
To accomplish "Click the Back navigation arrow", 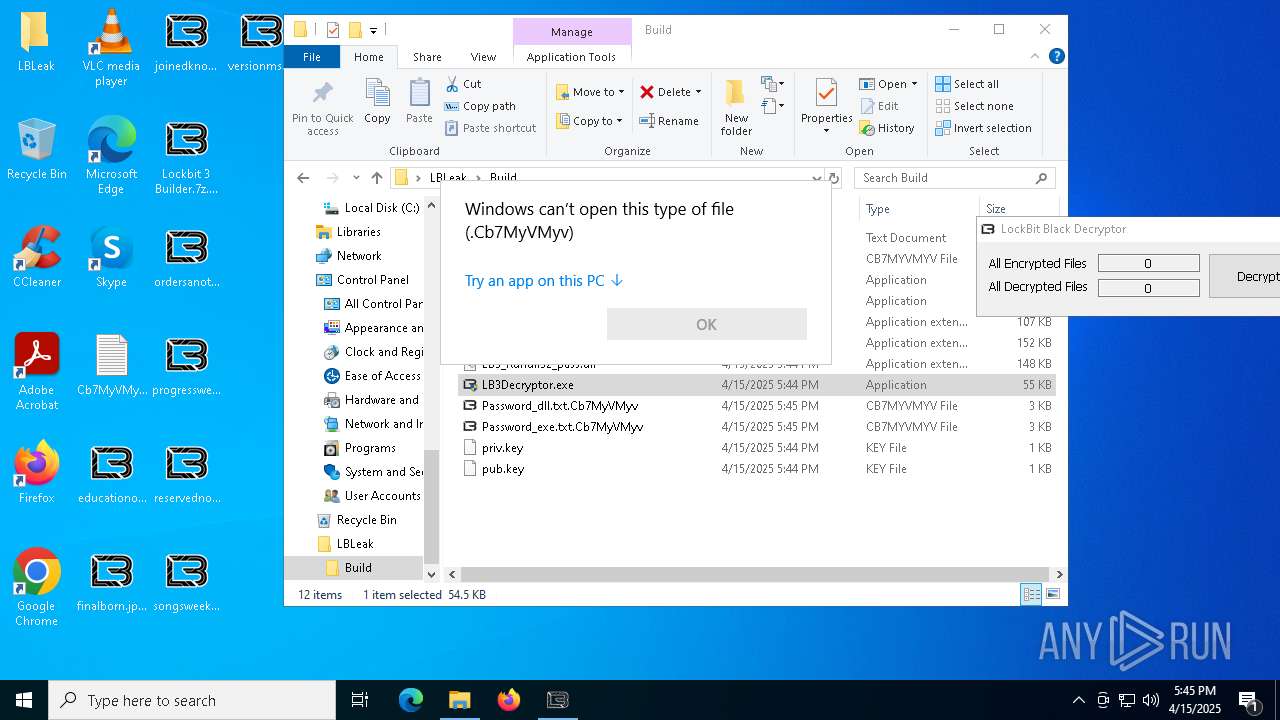I will pos(303,178).
